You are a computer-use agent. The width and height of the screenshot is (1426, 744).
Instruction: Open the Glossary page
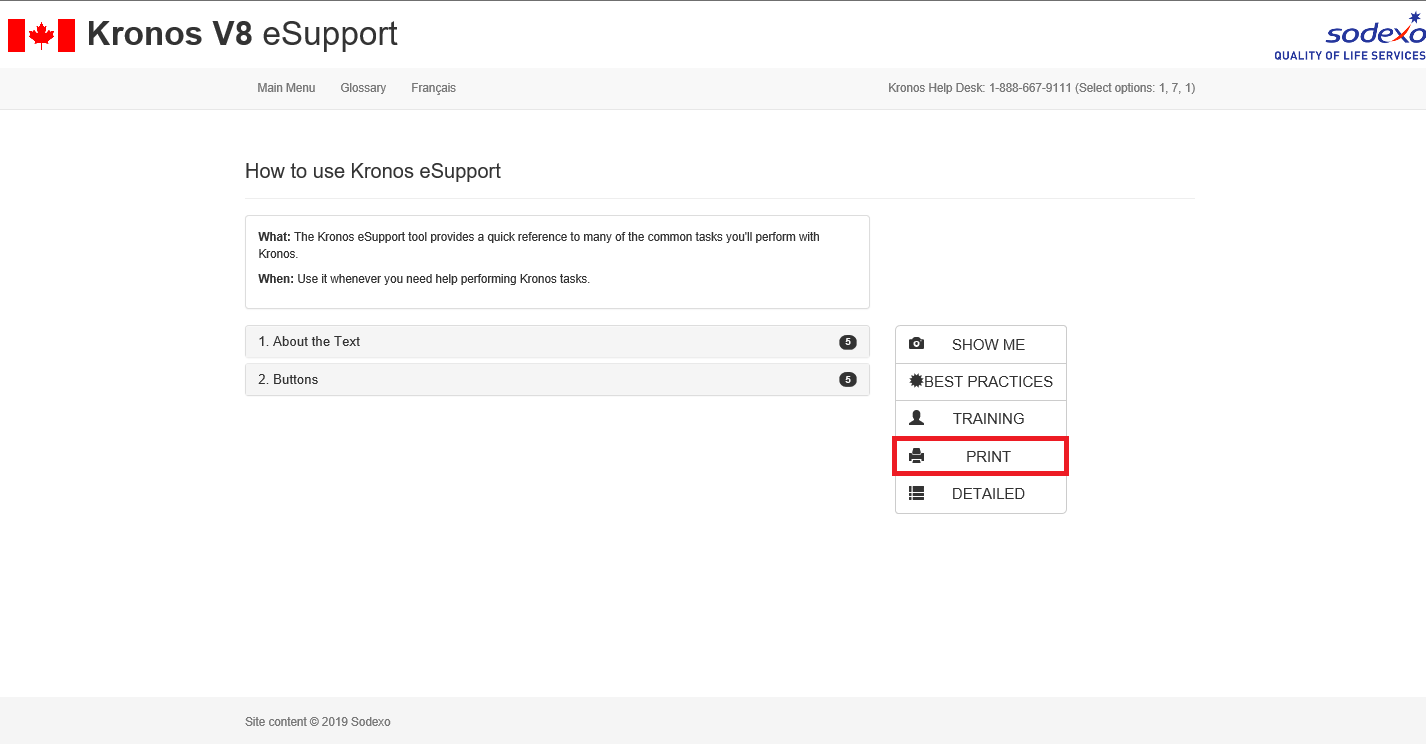coord(363,88)
